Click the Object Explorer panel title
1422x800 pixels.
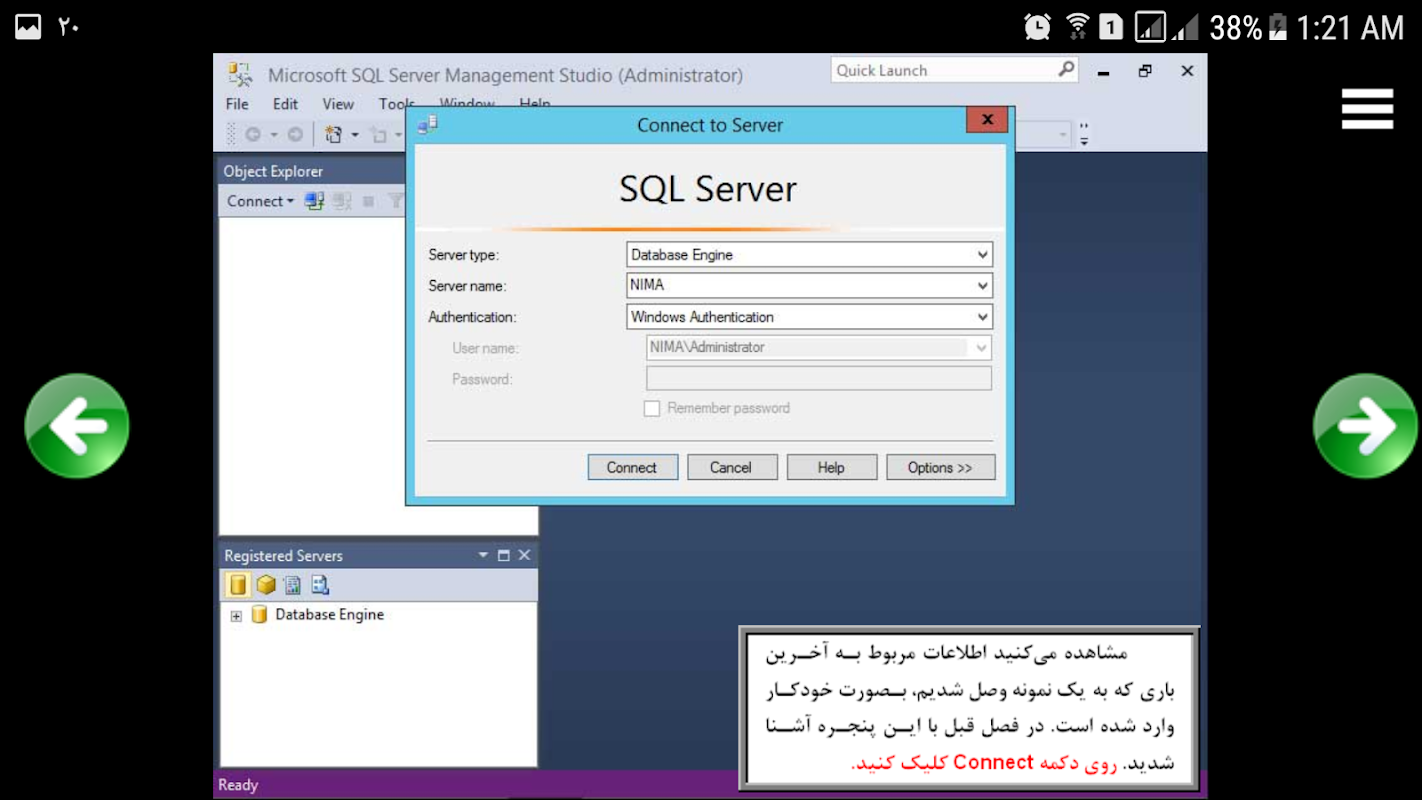tap(273, 171)
